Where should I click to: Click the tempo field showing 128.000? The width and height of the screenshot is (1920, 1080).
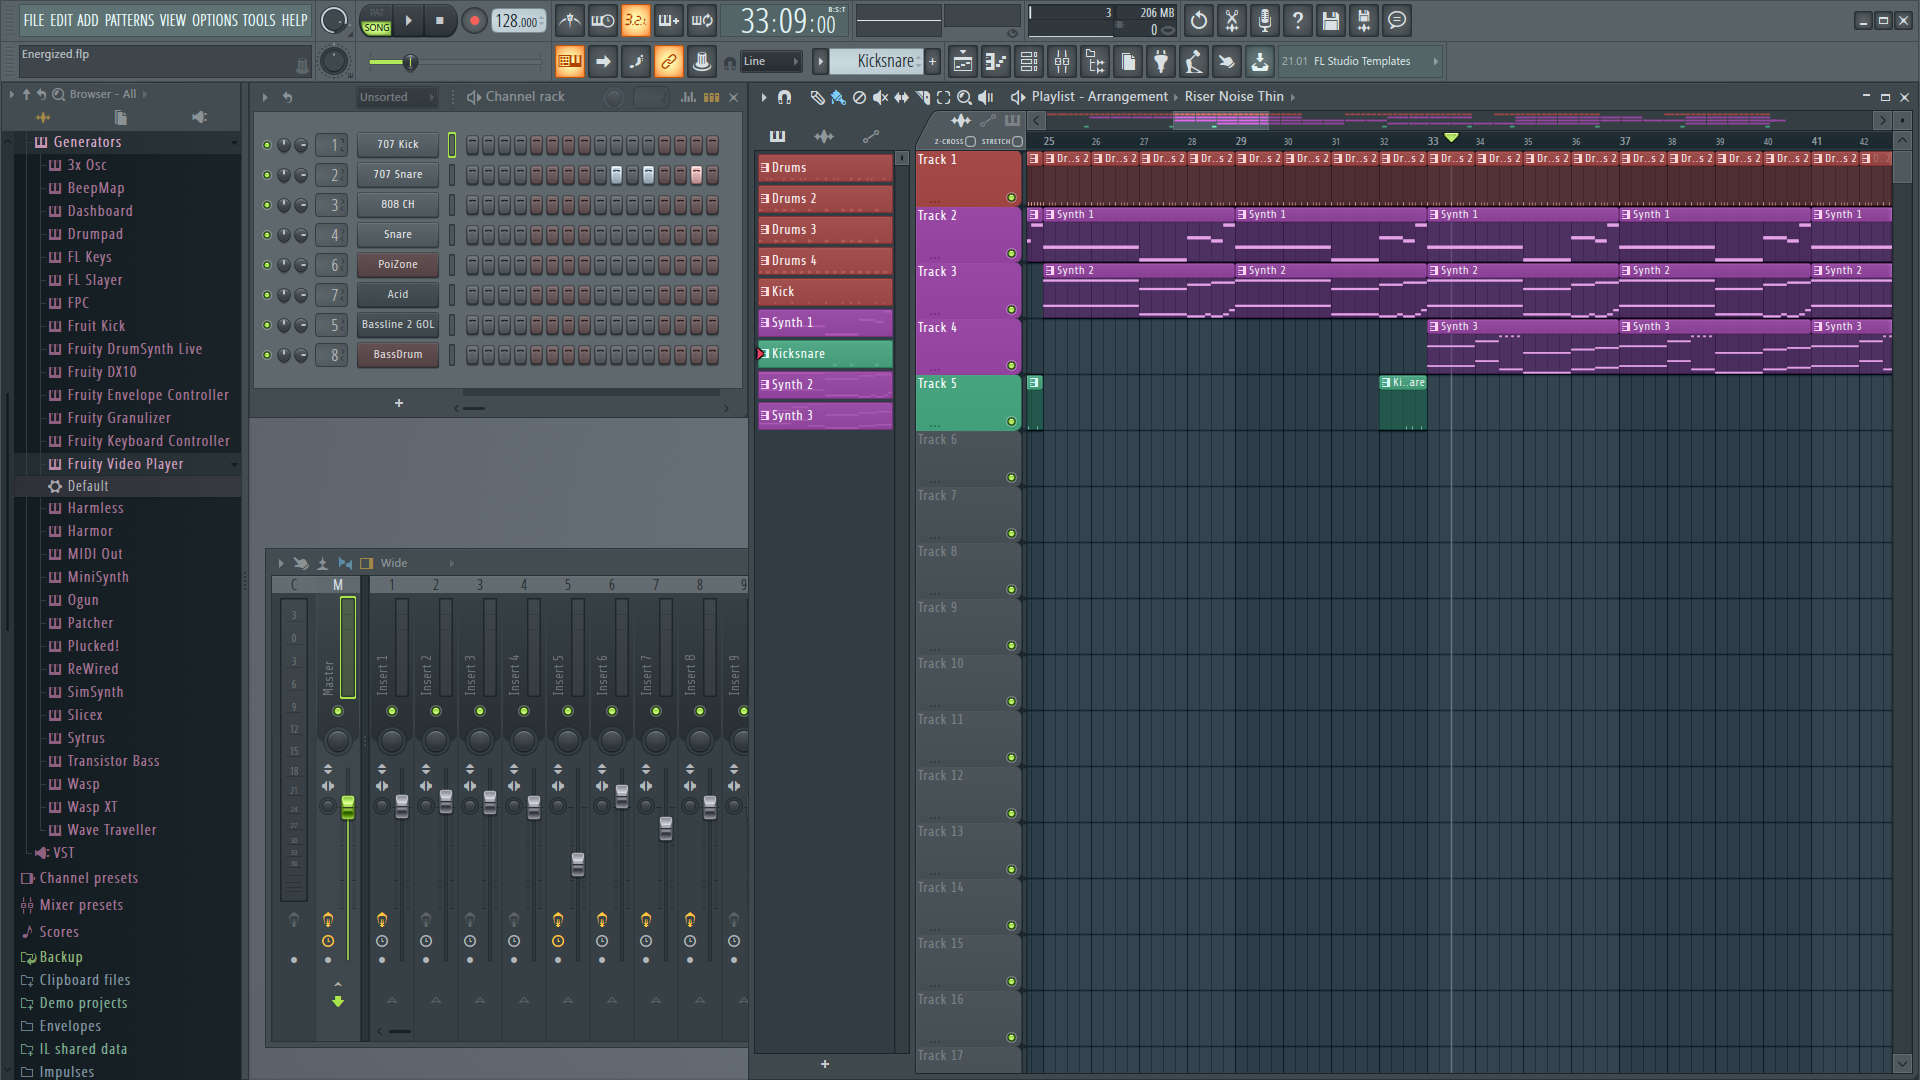tap(518, 21)
